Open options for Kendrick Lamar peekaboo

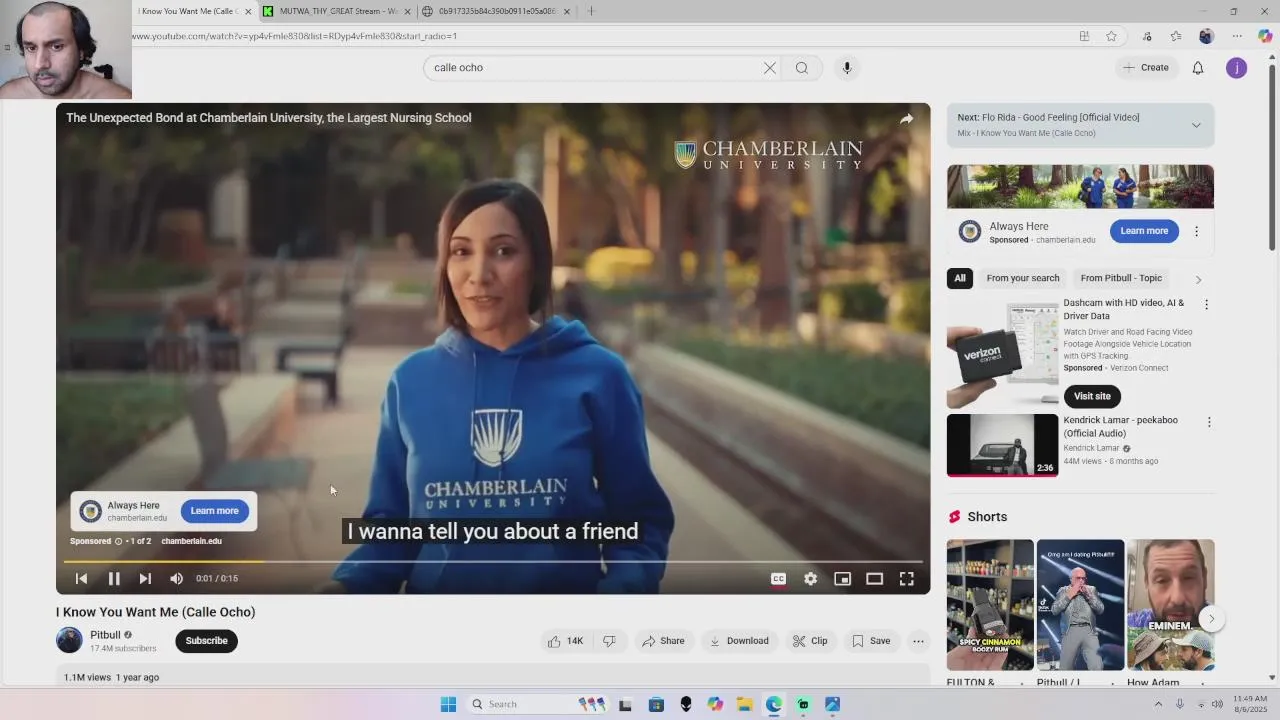[1208, 422]
